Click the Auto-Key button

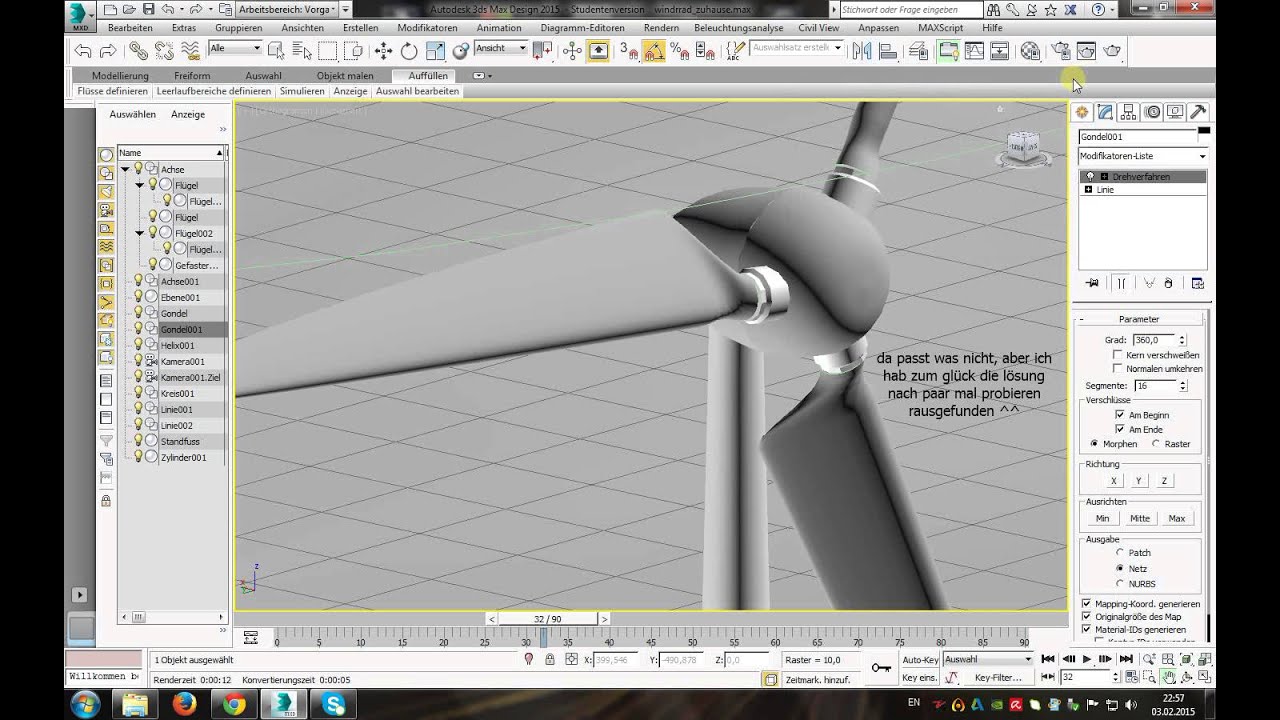(x=920, y=660)
